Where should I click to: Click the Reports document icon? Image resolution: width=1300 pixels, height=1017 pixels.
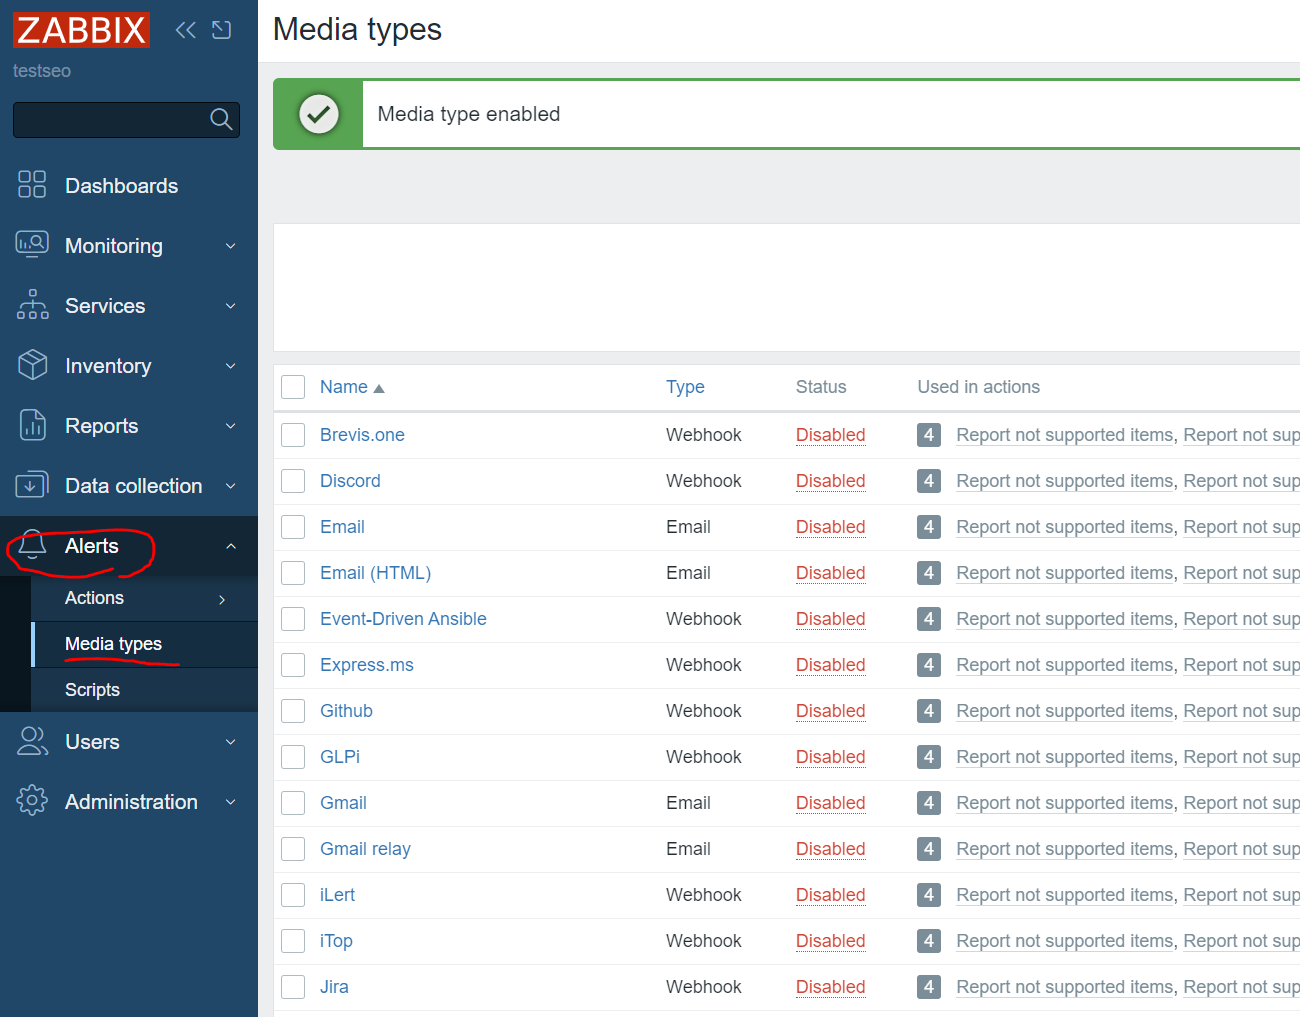pyautogui.click(x=32, y=425)
